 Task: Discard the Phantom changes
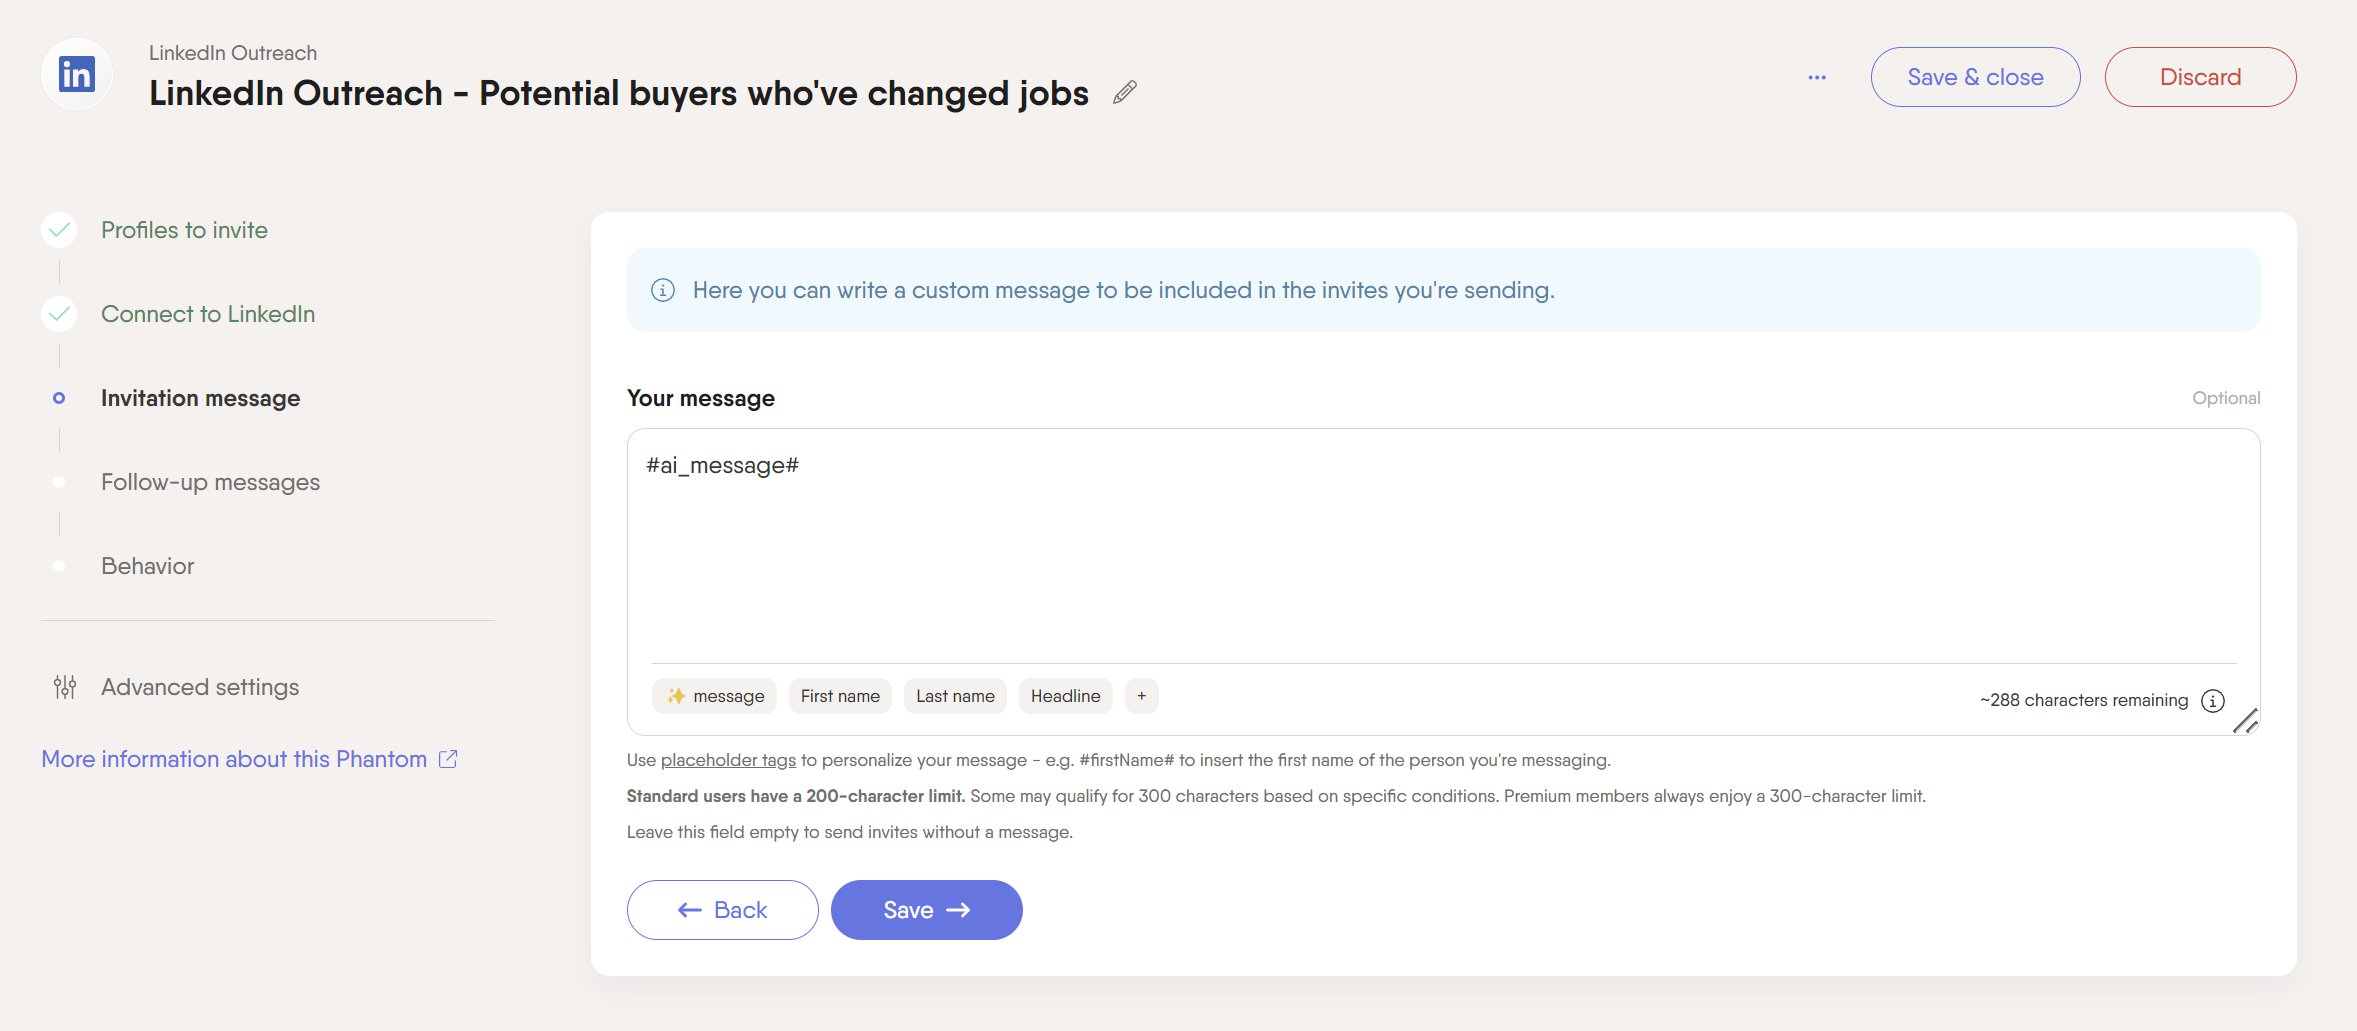click(2200, 77)
